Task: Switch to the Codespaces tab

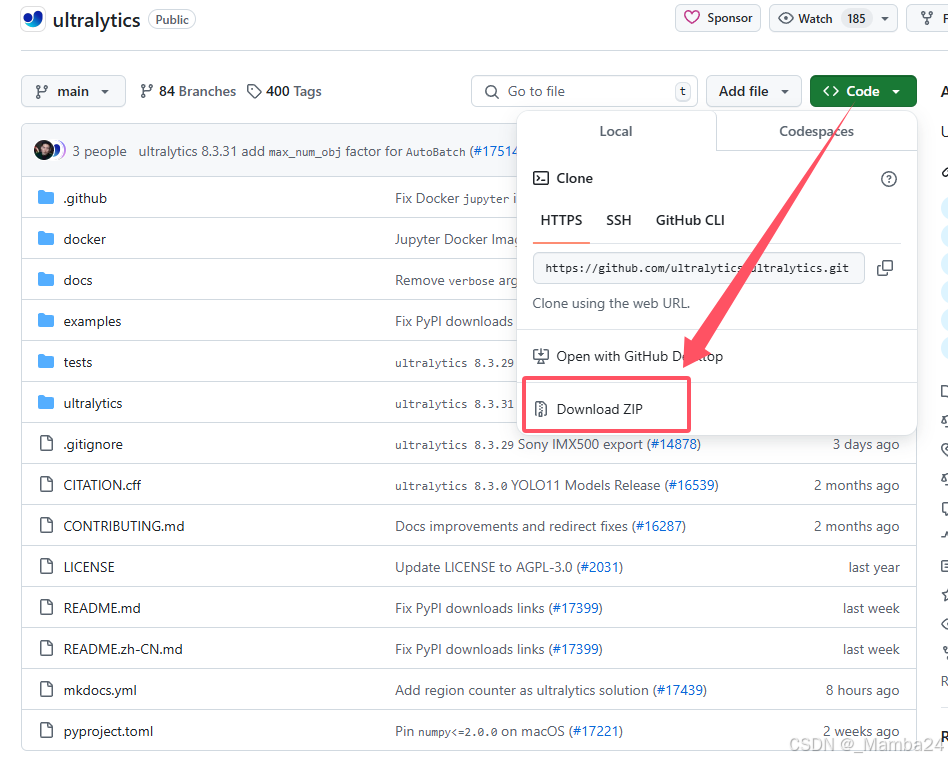Action: coord(816,131)
